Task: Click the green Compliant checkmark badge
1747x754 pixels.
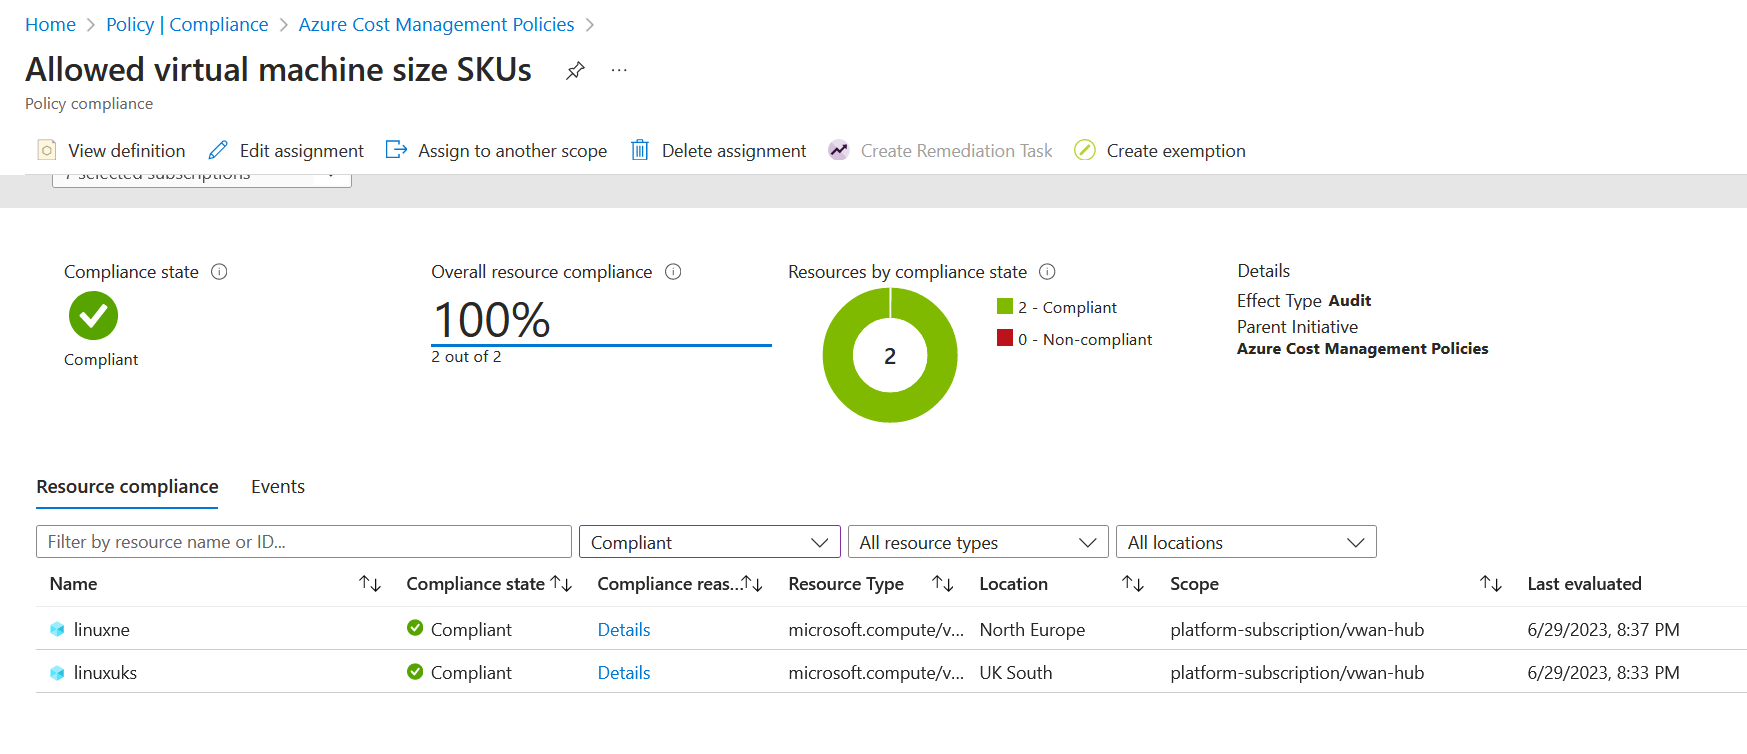Action: click(93, 316)
